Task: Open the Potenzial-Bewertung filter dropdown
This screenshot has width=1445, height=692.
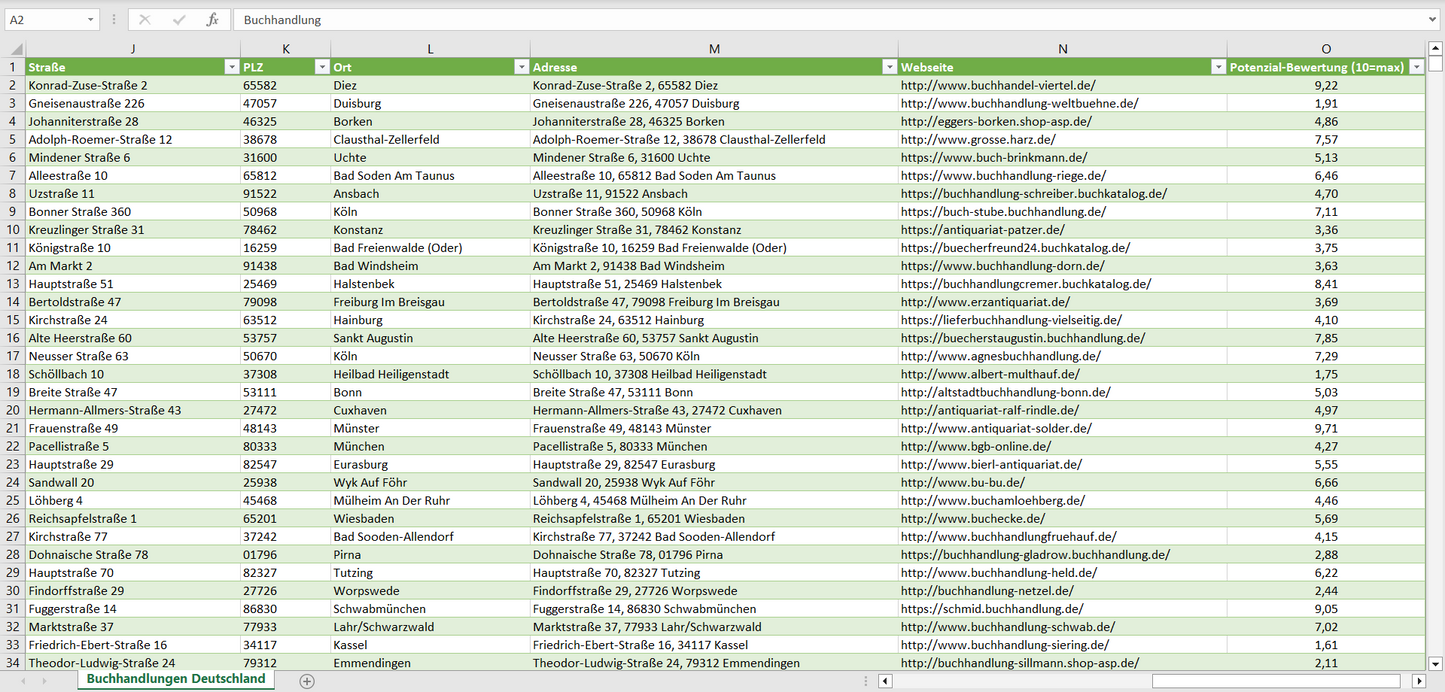Action: [1416, 67]
